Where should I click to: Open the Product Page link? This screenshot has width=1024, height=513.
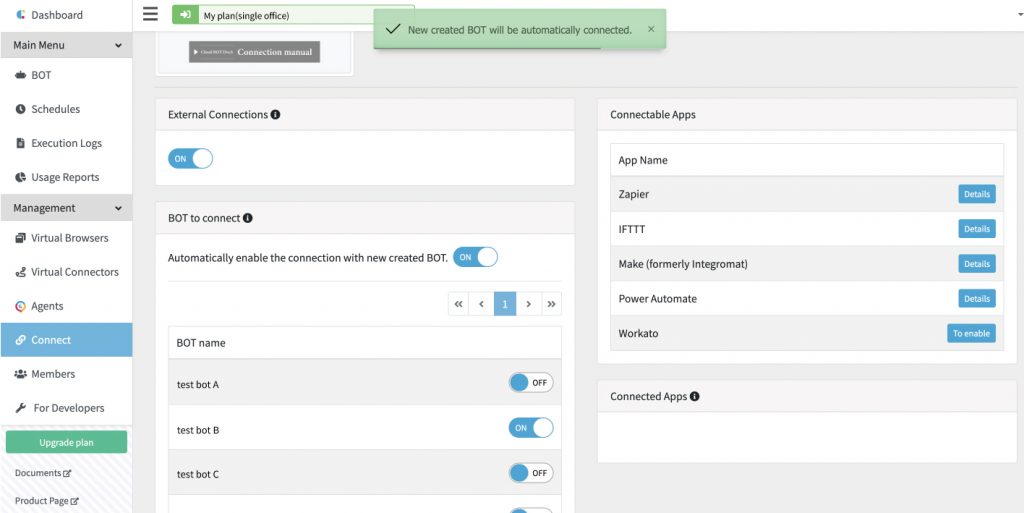point(46,501)
